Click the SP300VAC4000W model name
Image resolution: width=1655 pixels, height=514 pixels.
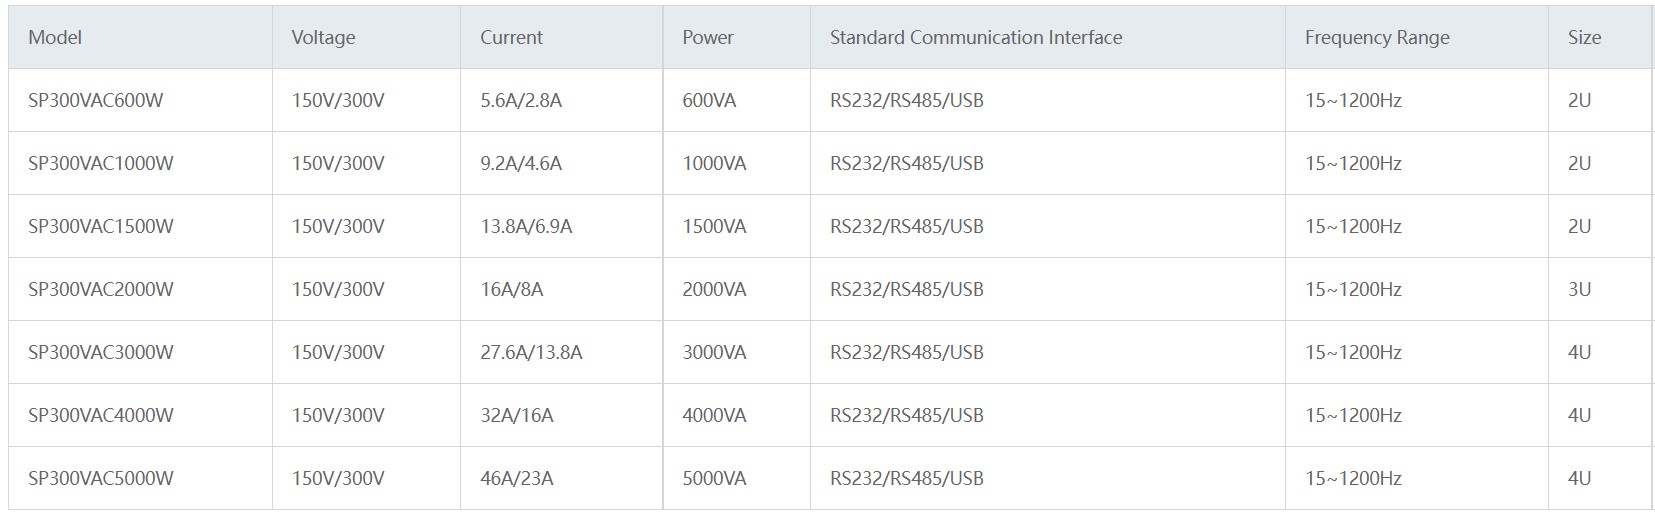(x=101, y=415)
